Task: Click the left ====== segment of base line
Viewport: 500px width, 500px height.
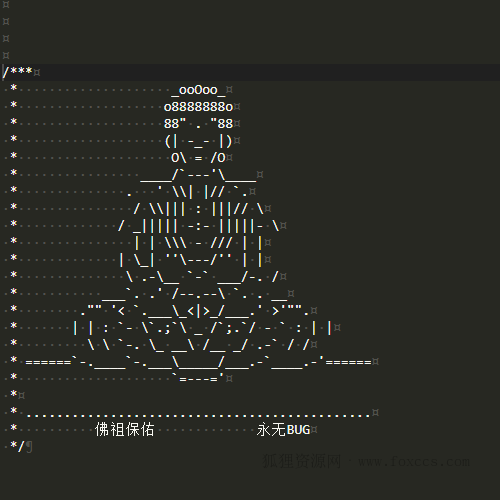Action: click(48, 362)
